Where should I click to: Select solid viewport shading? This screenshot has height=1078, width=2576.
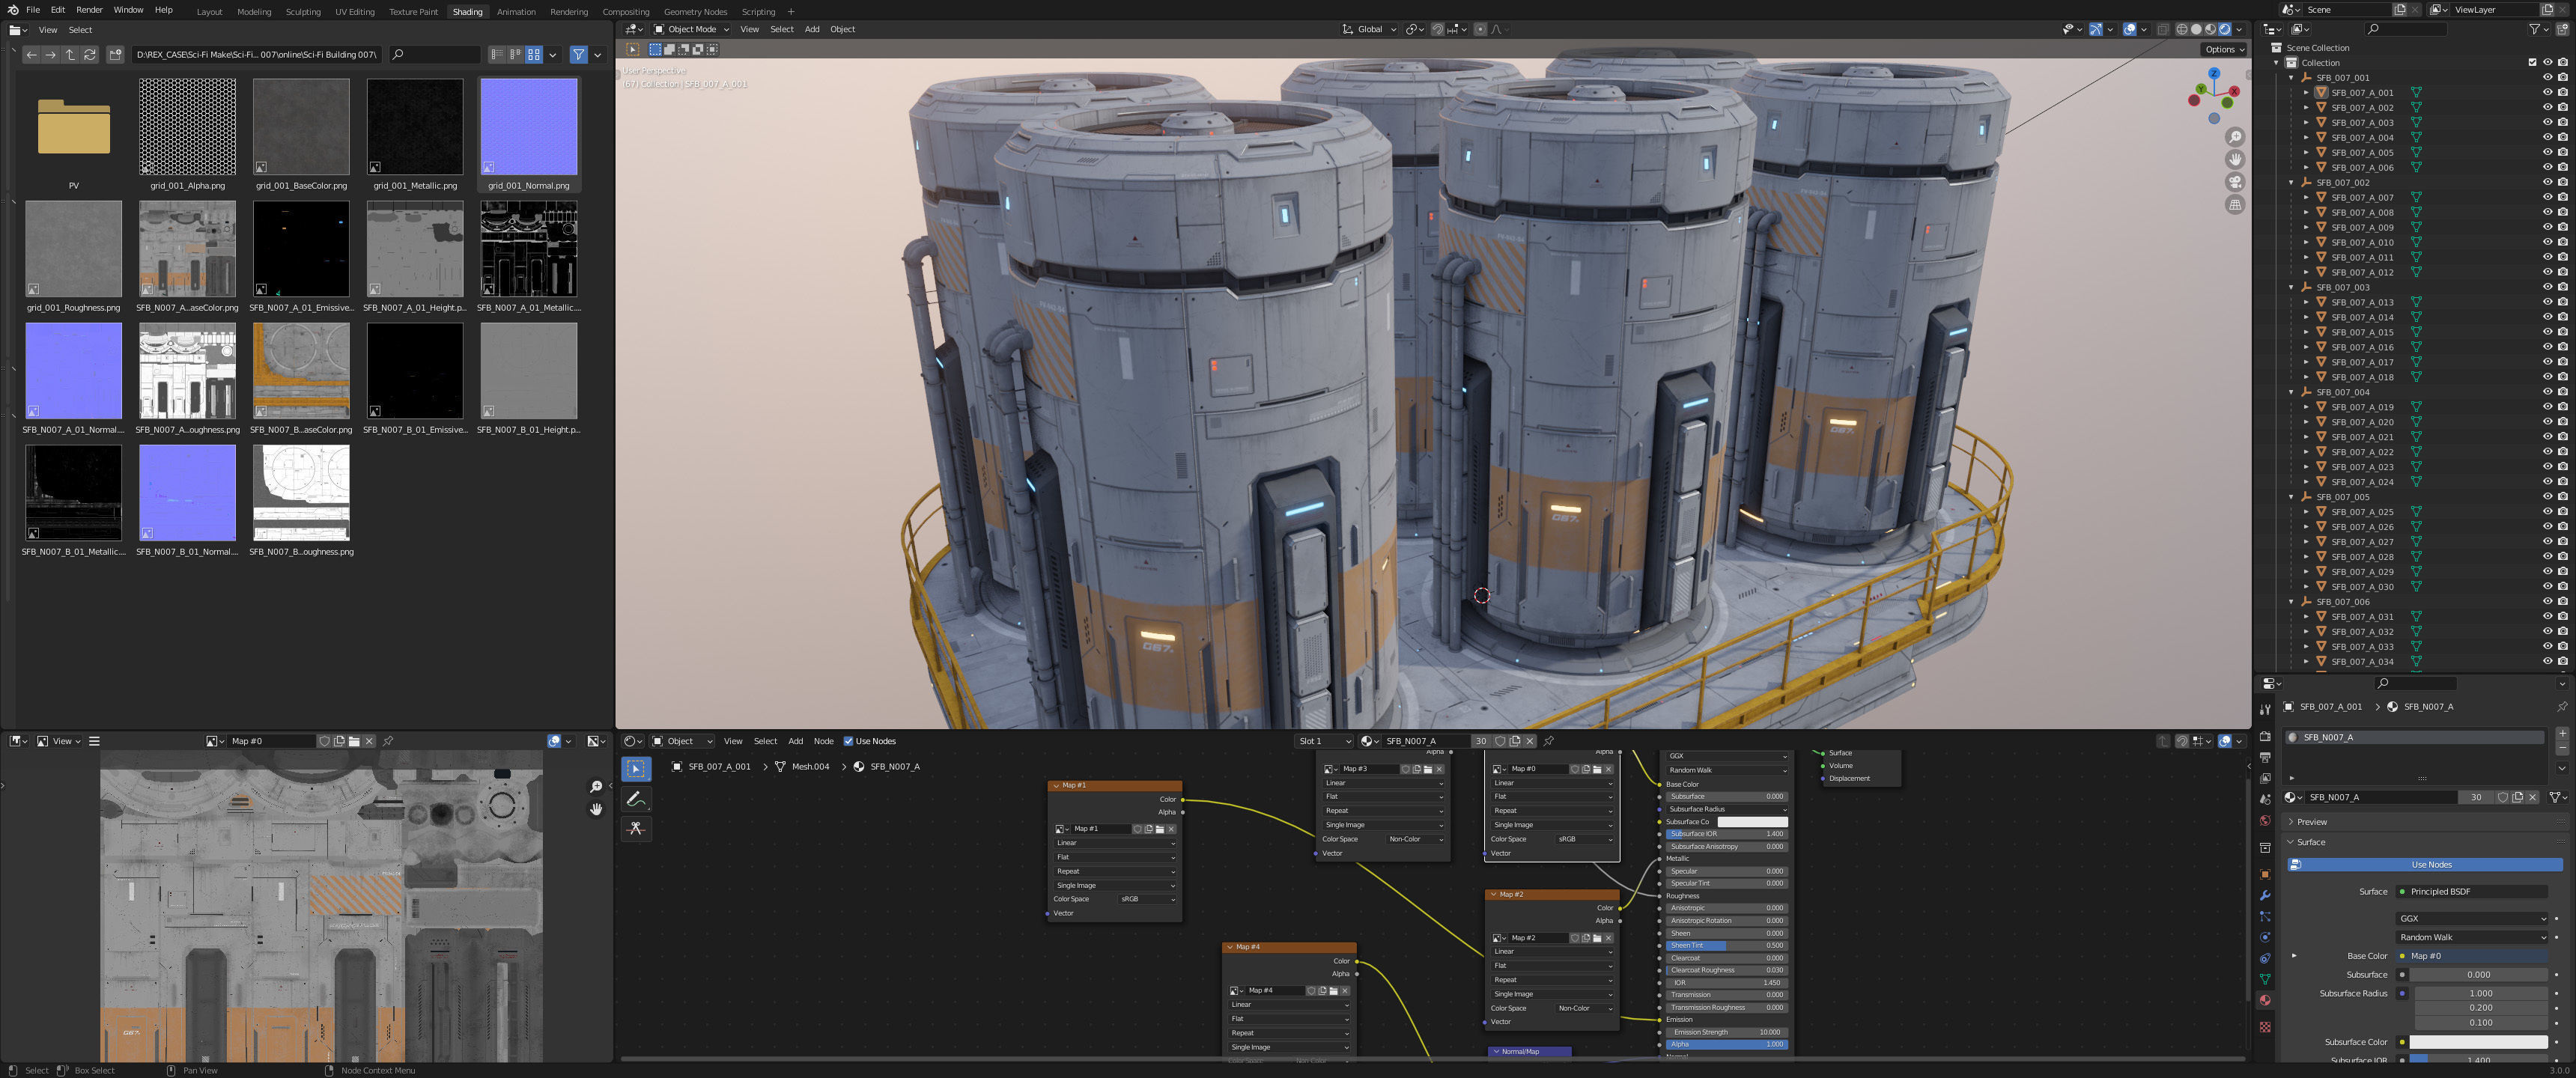pos(2196,29)
